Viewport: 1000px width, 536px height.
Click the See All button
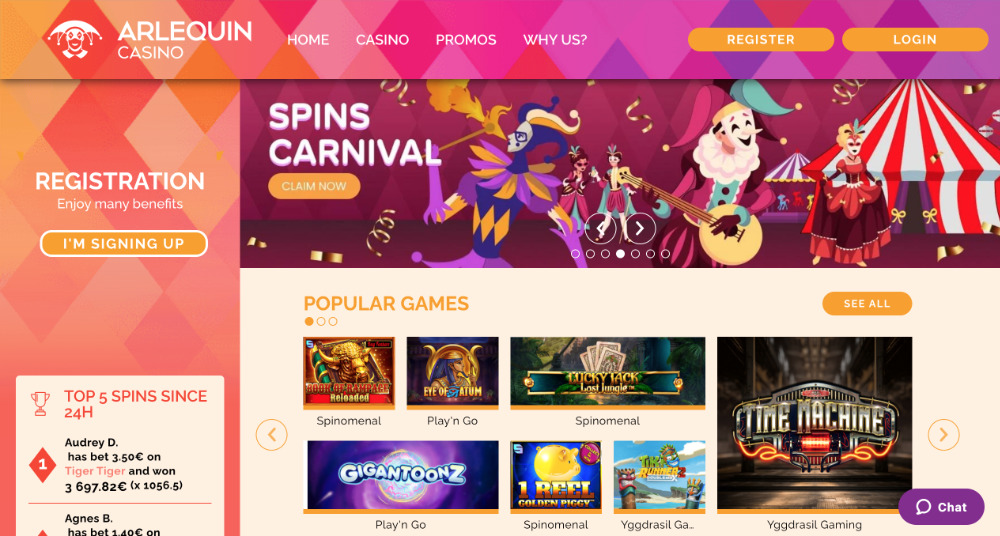[x=867, y=304]
